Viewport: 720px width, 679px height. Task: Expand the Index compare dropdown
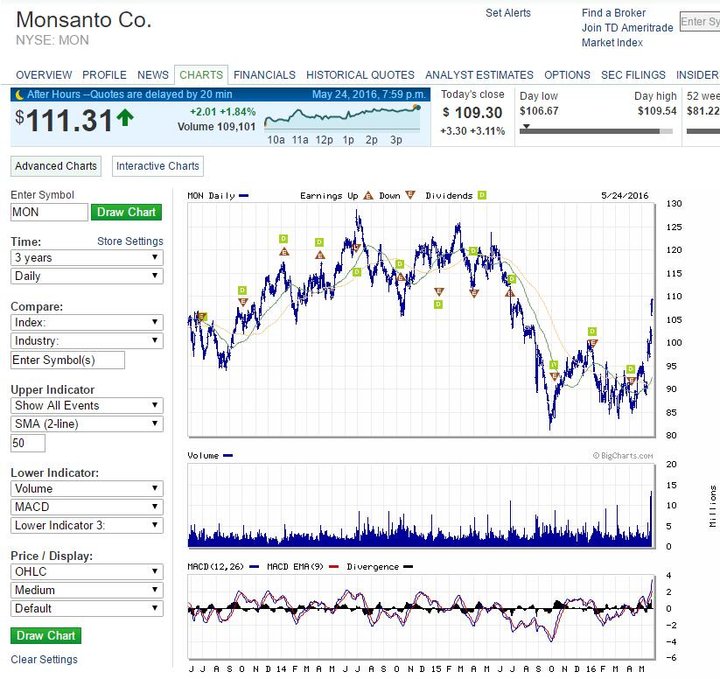point(87,322)
